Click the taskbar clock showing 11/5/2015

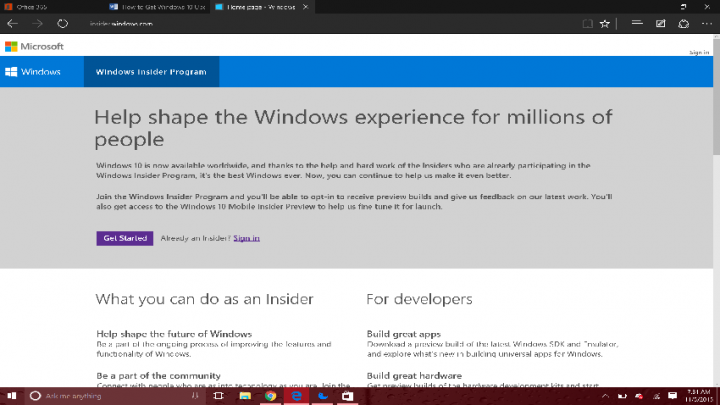click(698, 396)
